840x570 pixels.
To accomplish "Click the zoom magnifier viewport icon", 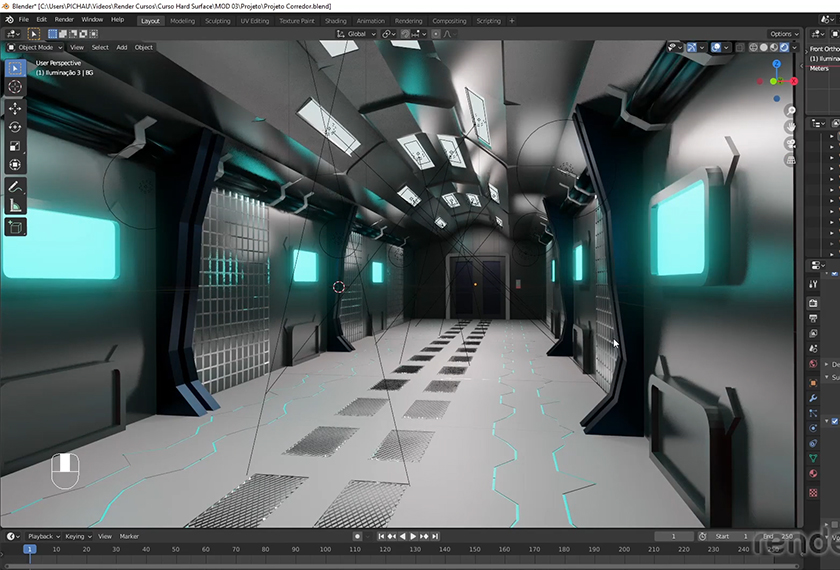I will 789,112.
